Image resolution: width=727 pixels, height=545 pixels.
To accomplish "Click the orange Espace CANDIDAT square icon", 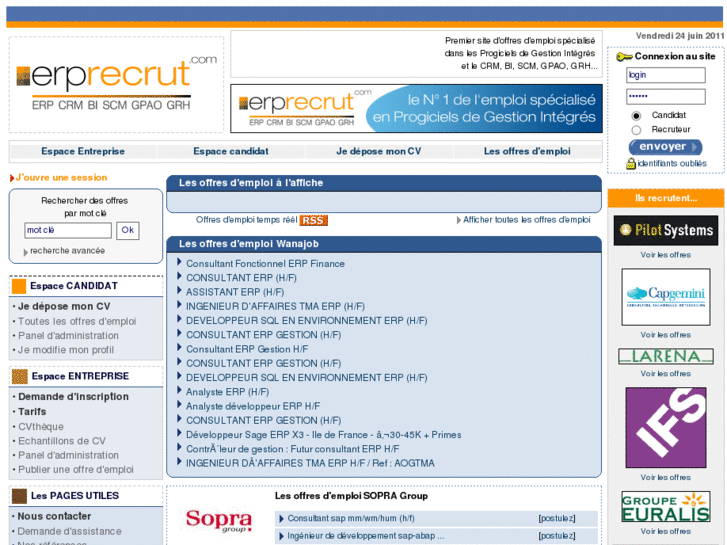I will pos(19,286).
